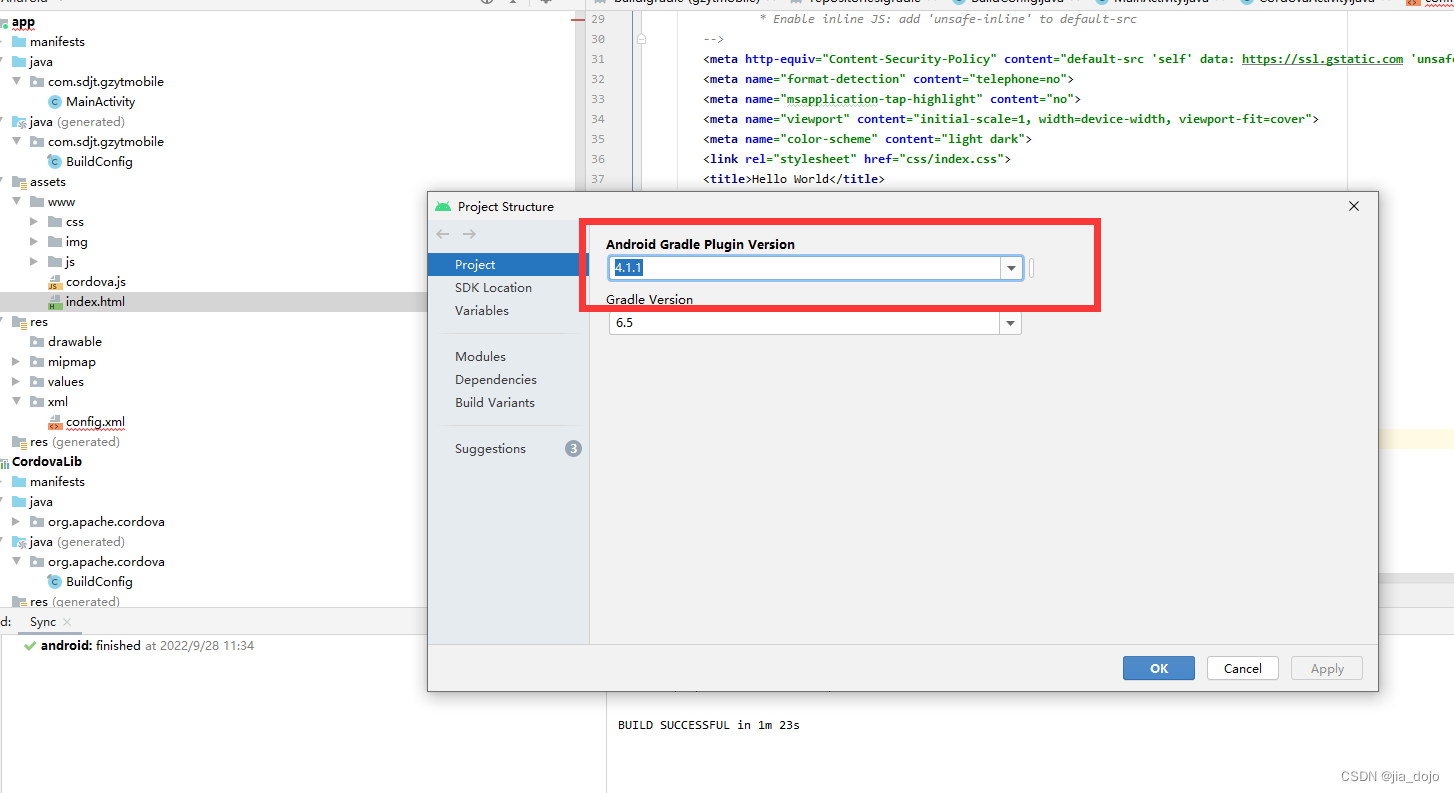The image size is (1454, 793).
Task: Click the Android icon in Project Structure titlebar
Action: tap(443, 206)
